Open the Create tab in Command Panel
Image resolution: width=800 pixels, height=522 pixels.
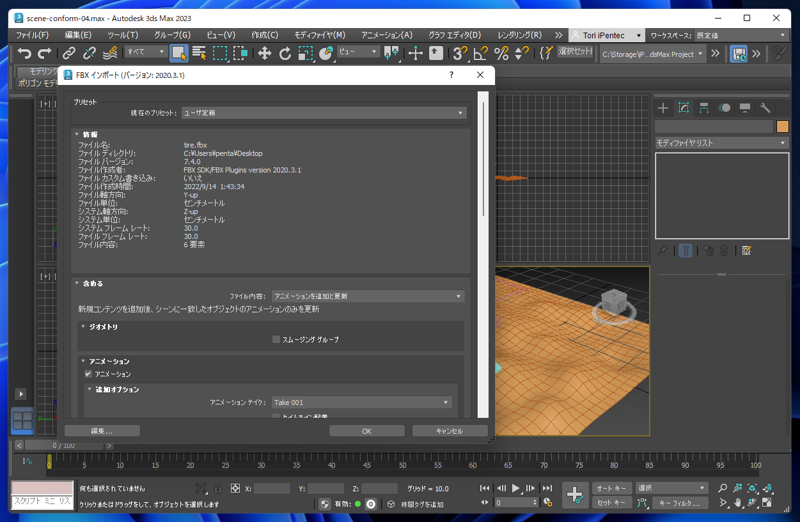click(x=663, y=108)
